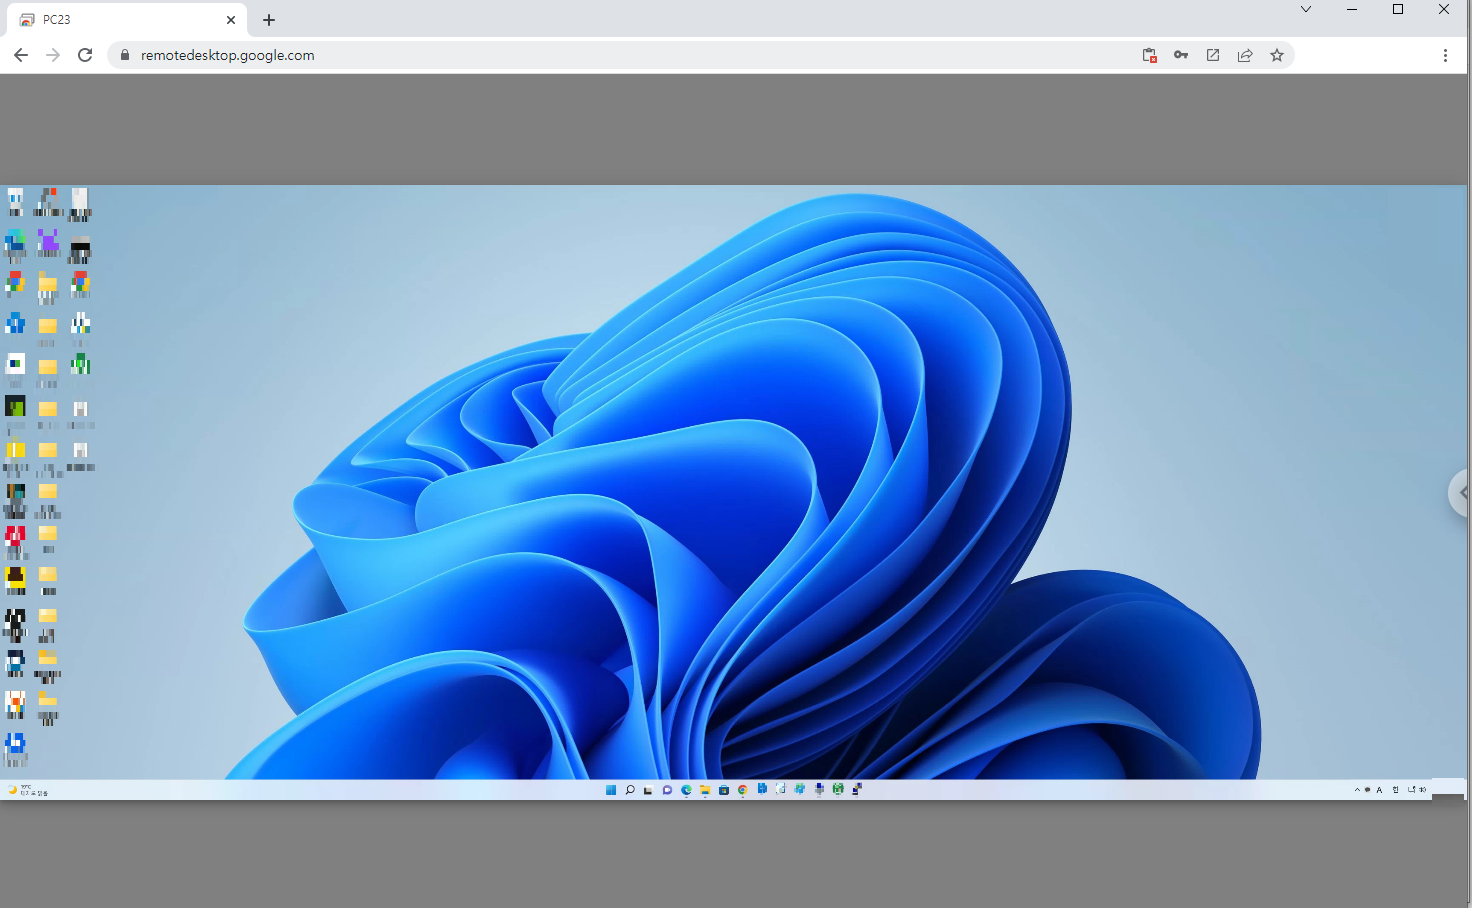Show hidden tray icons chevron
The height and width of the screenshot is (908, 1472).
pyautogui.click(x=1357, y=790)
